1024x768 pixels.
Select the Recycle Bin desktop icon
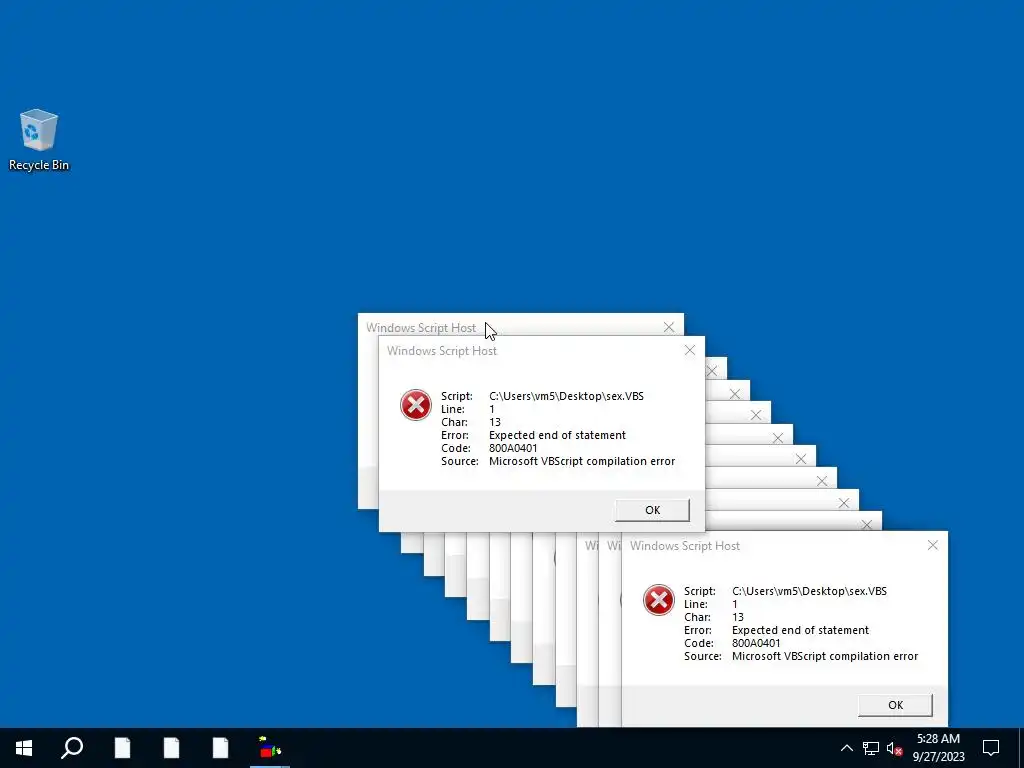(39, 140)
